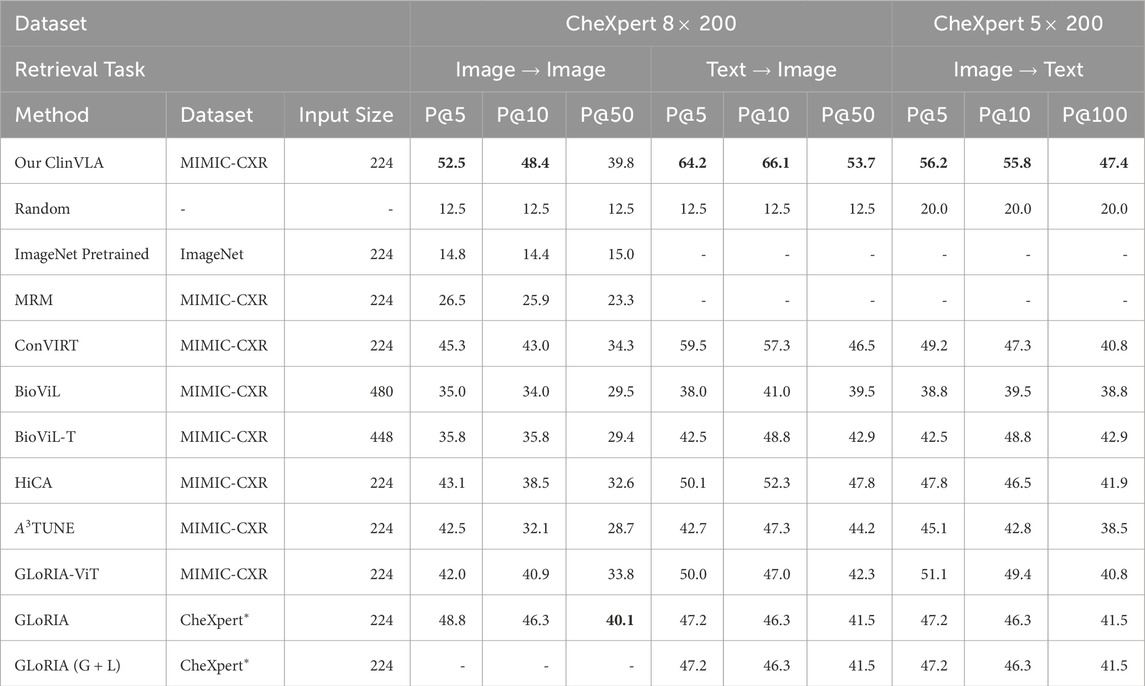Viewport: 1145px width, 686px height.
Task: Click the CheXpert 5× 200 header
Action: [x=1018, y=22]
